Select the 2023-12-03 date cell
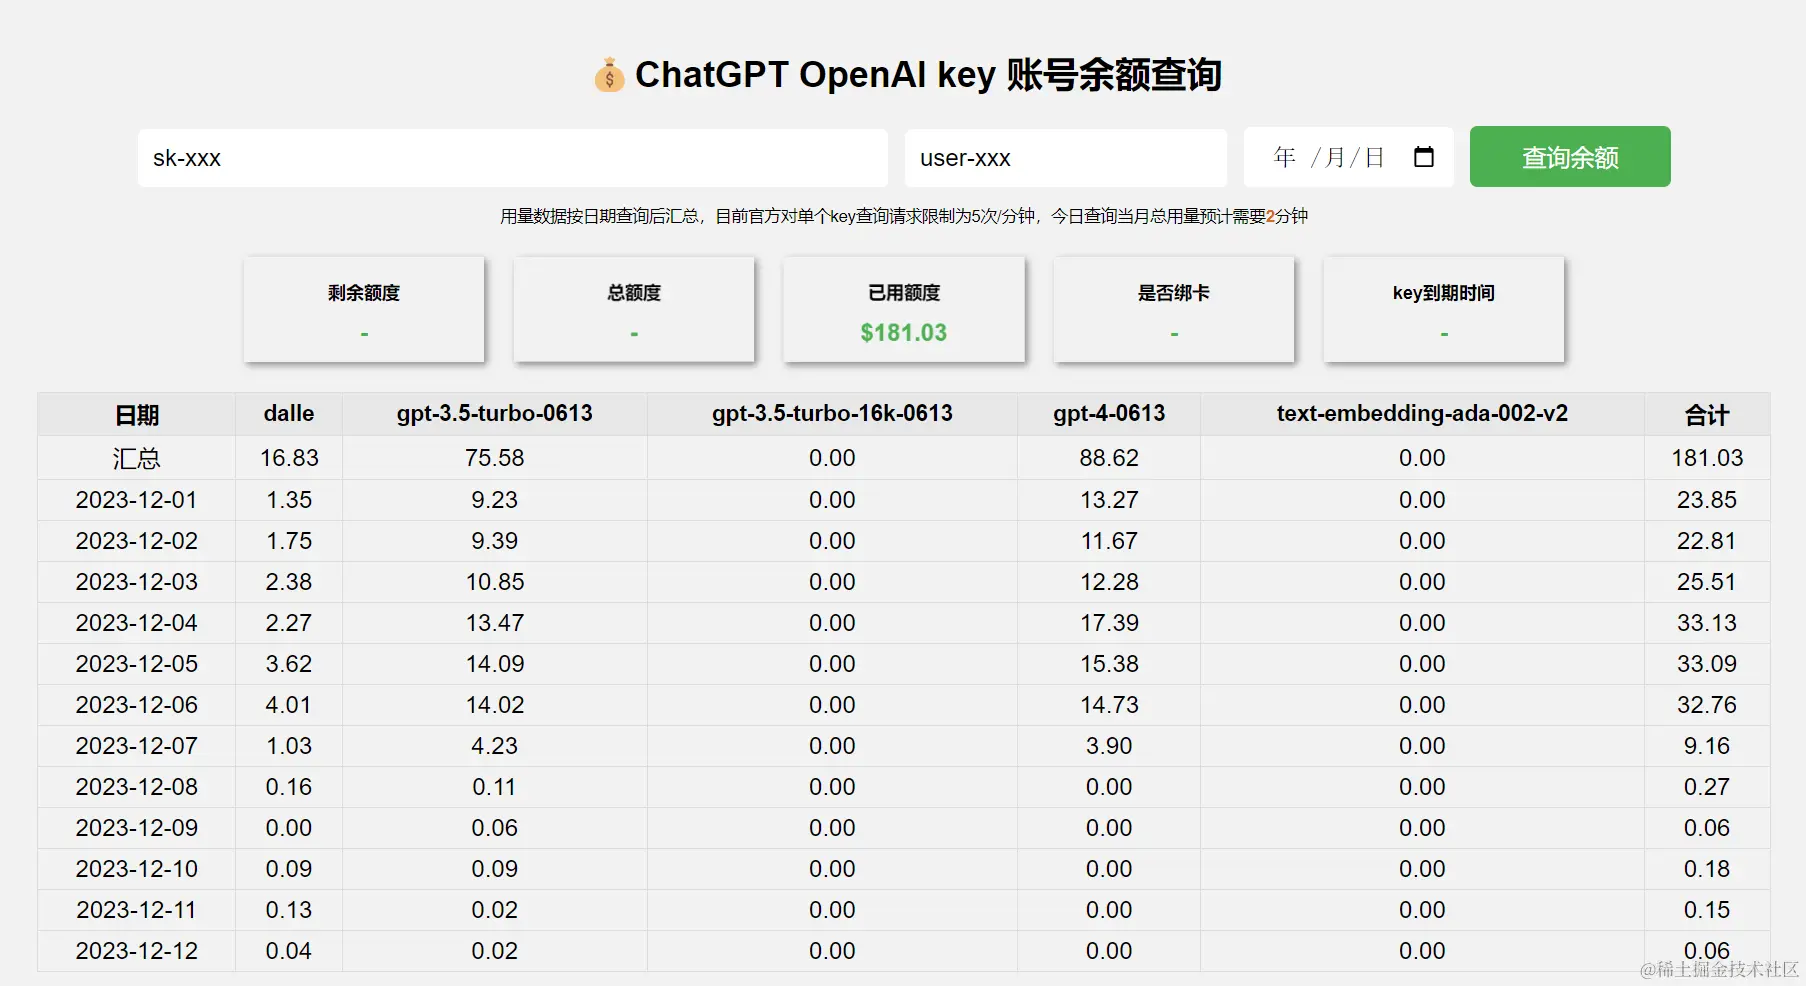This screenshot has width=1806, height=986. [137, 582]
